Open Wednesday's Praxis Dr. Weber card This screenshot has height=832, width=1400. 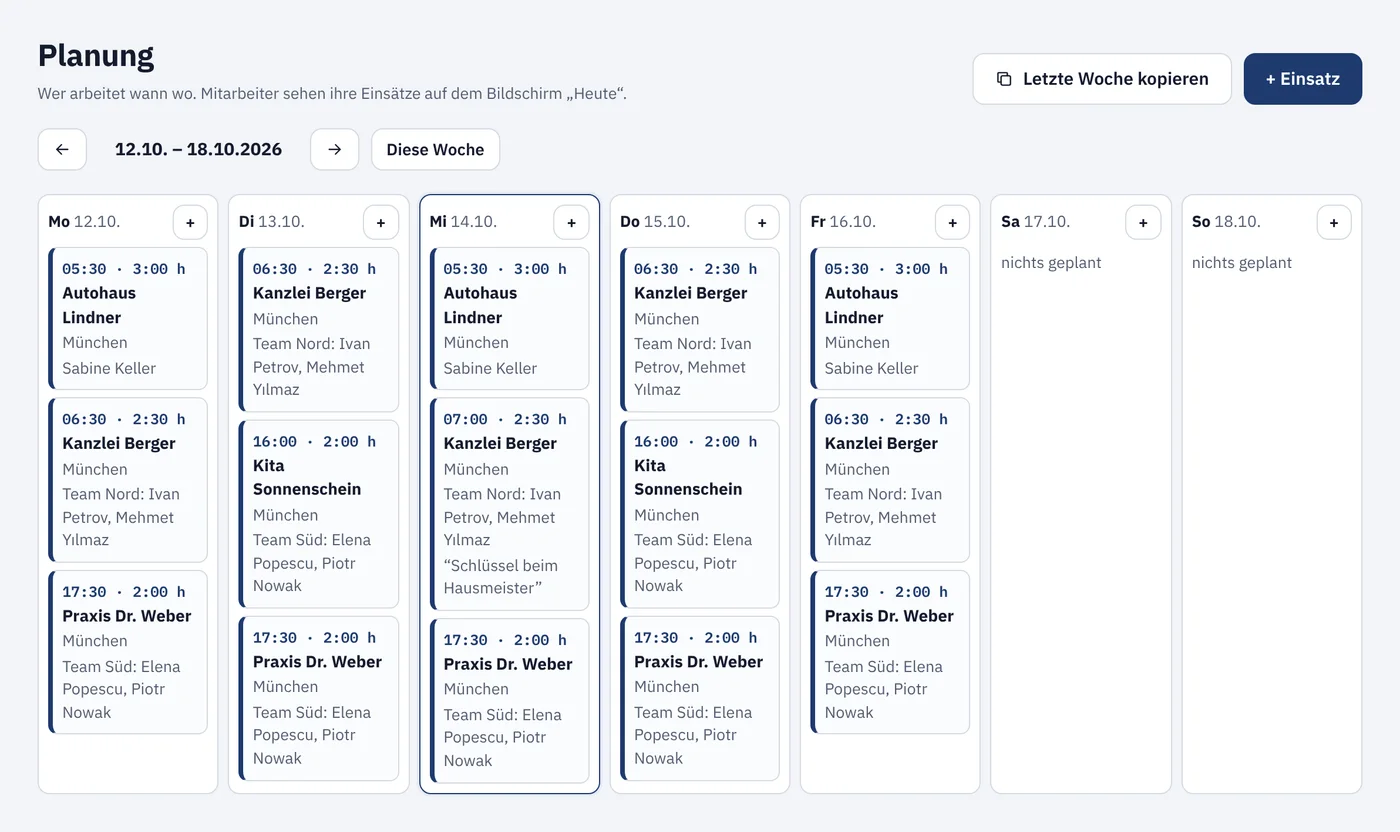tap(509, 700)
